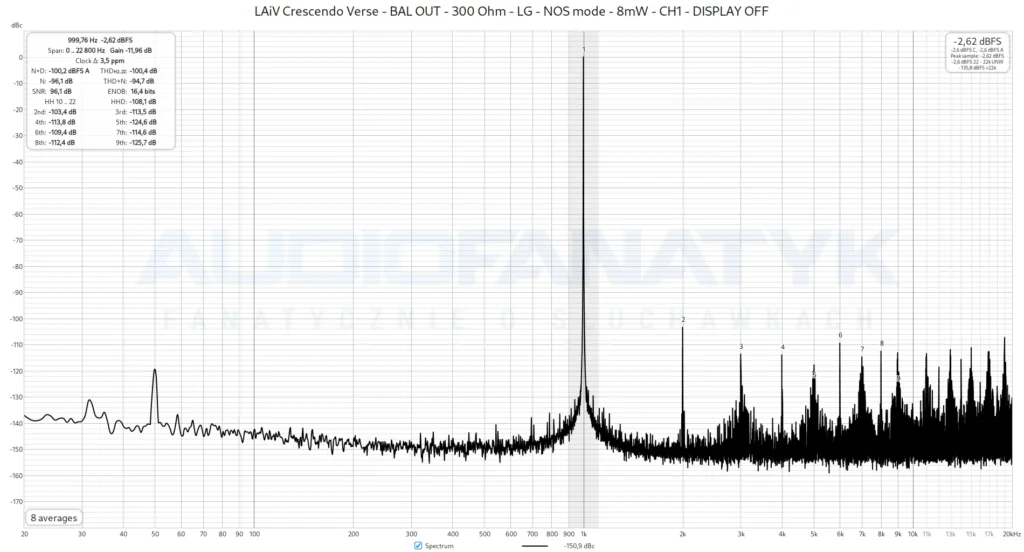This screenshot has width=1024, height=552.
Task: Click the -150,9 dBc legend value
Action: click(x=579, y=545)
